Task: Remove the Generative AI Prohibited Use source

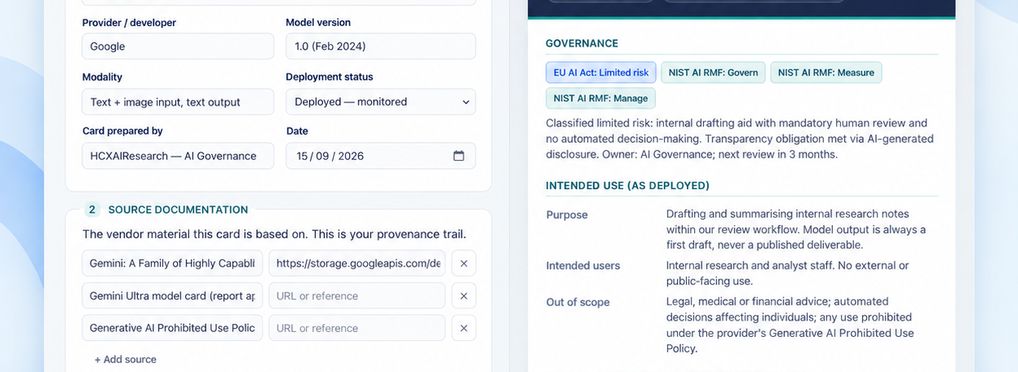Action: coord(464,328)
